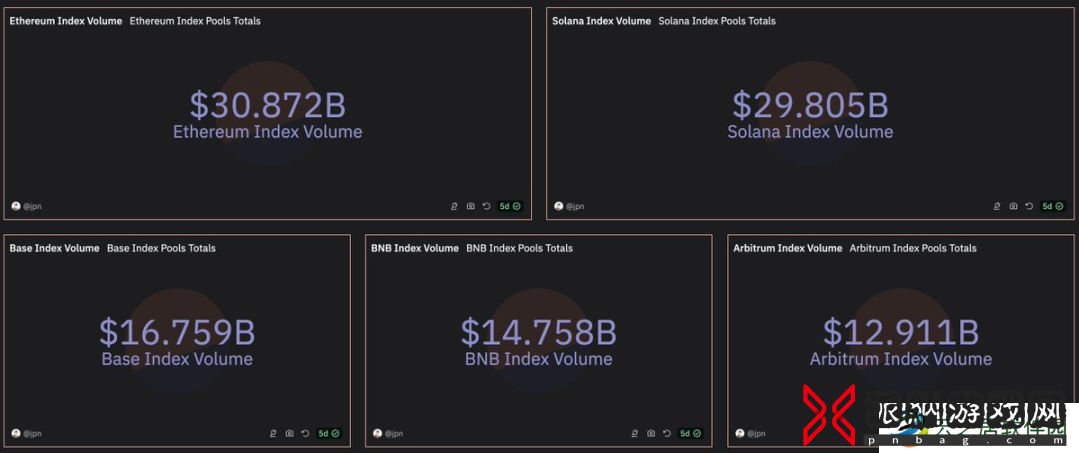The height and width of the screenshot is (453, 1079).
Task: Take a screenshot of the Ethereum Index Volume panel
Action: coord(471,206)
